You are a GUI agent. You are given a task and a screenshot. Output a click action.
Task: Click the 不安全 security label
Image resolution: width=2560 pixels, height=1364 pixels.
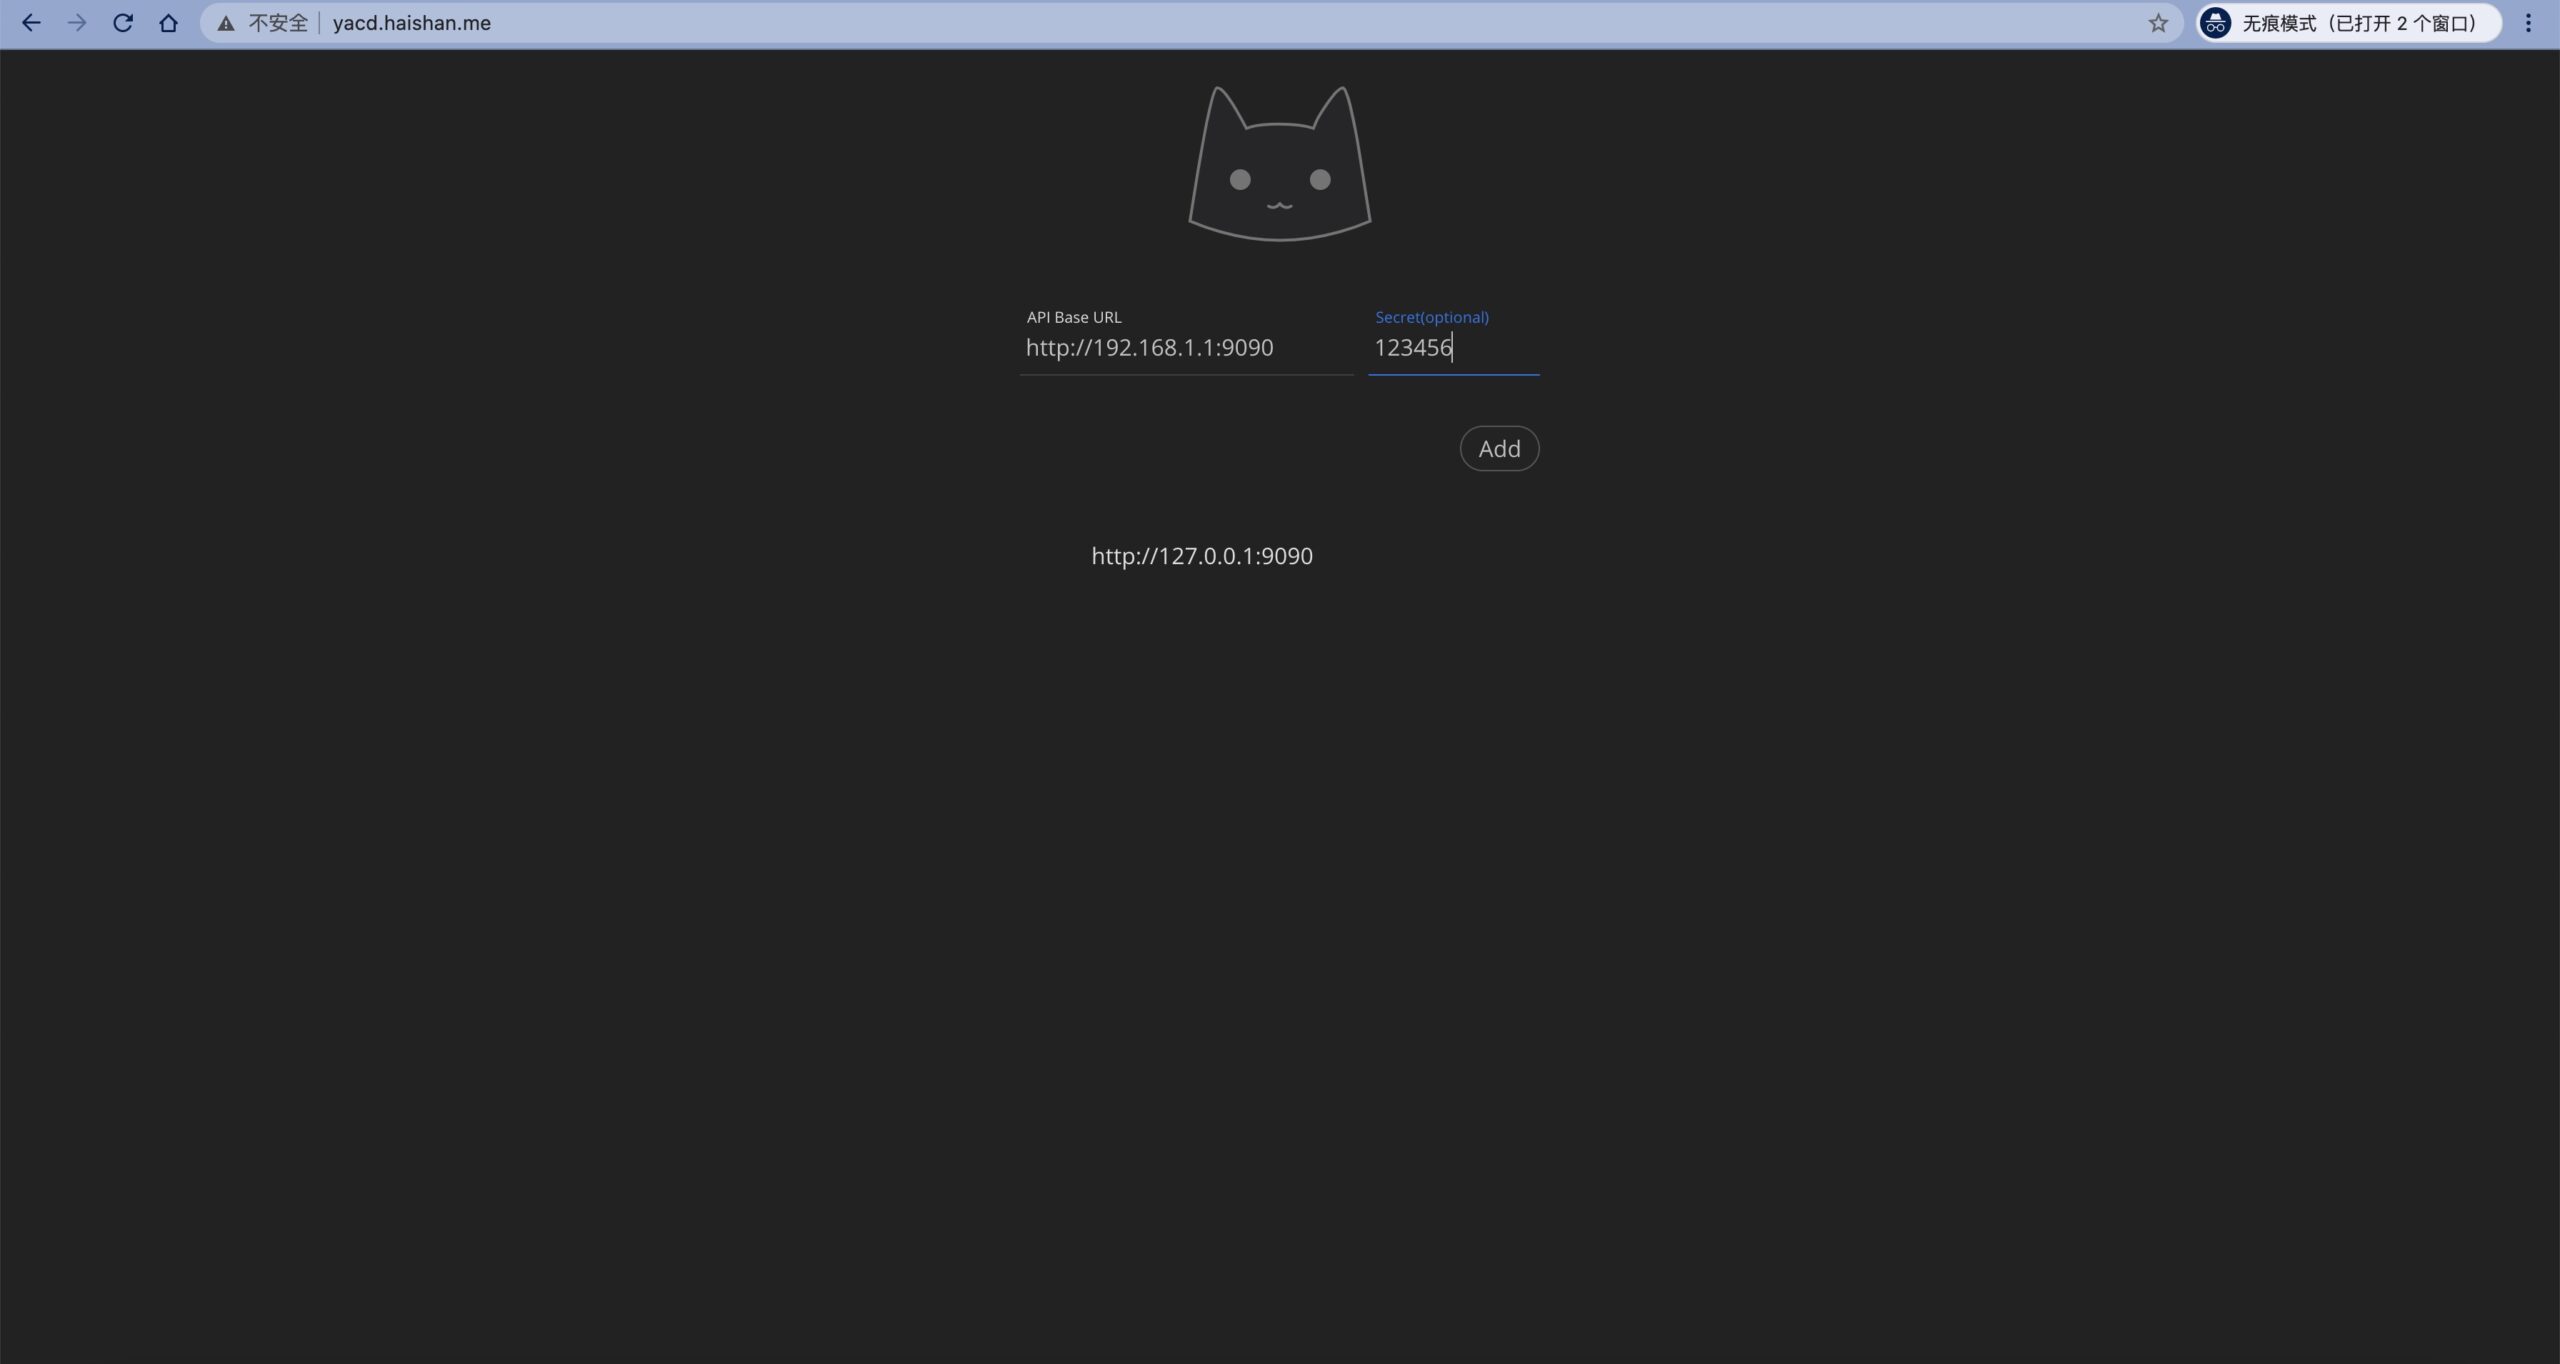278,23
